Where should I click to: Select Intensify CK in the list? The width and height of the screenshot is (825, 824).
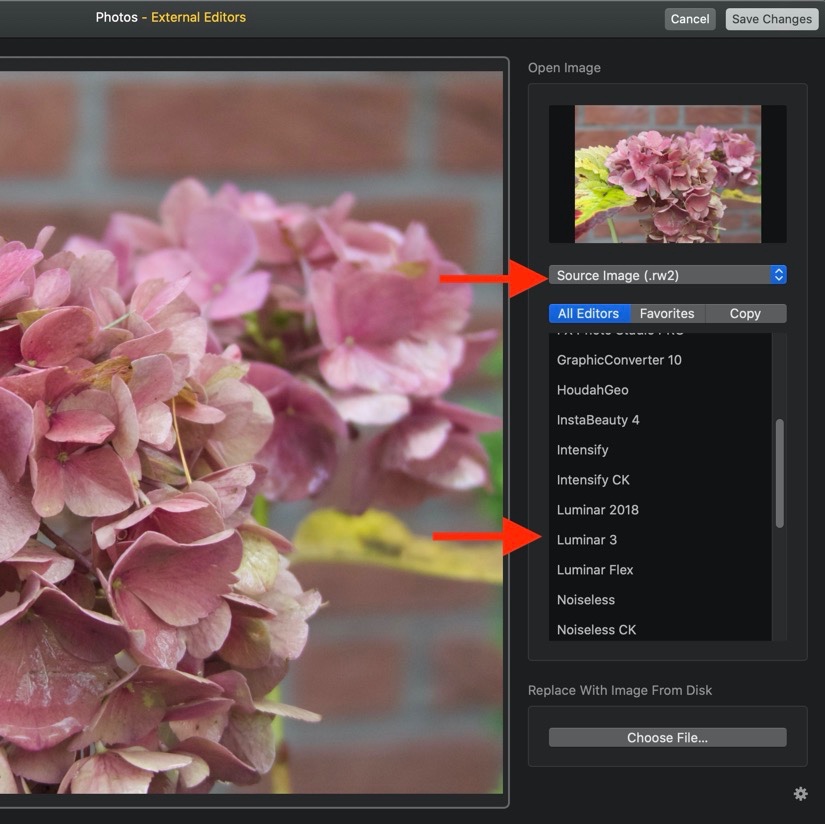593,480
